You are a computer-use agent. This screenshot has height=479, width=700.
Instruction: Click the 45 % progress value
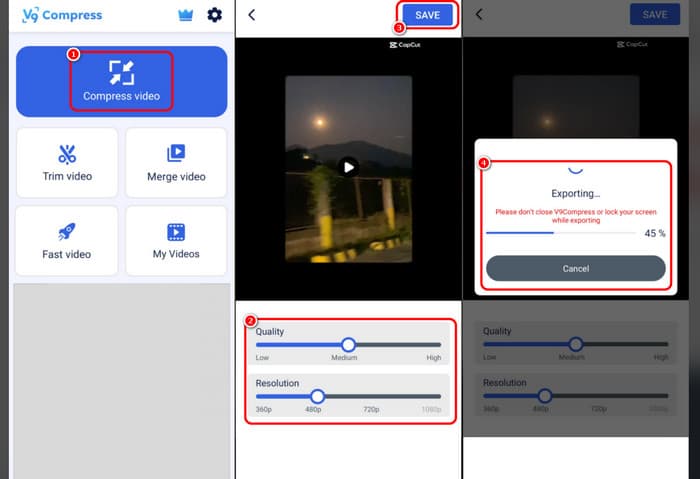pyautogui.click(x=654, y=233)
